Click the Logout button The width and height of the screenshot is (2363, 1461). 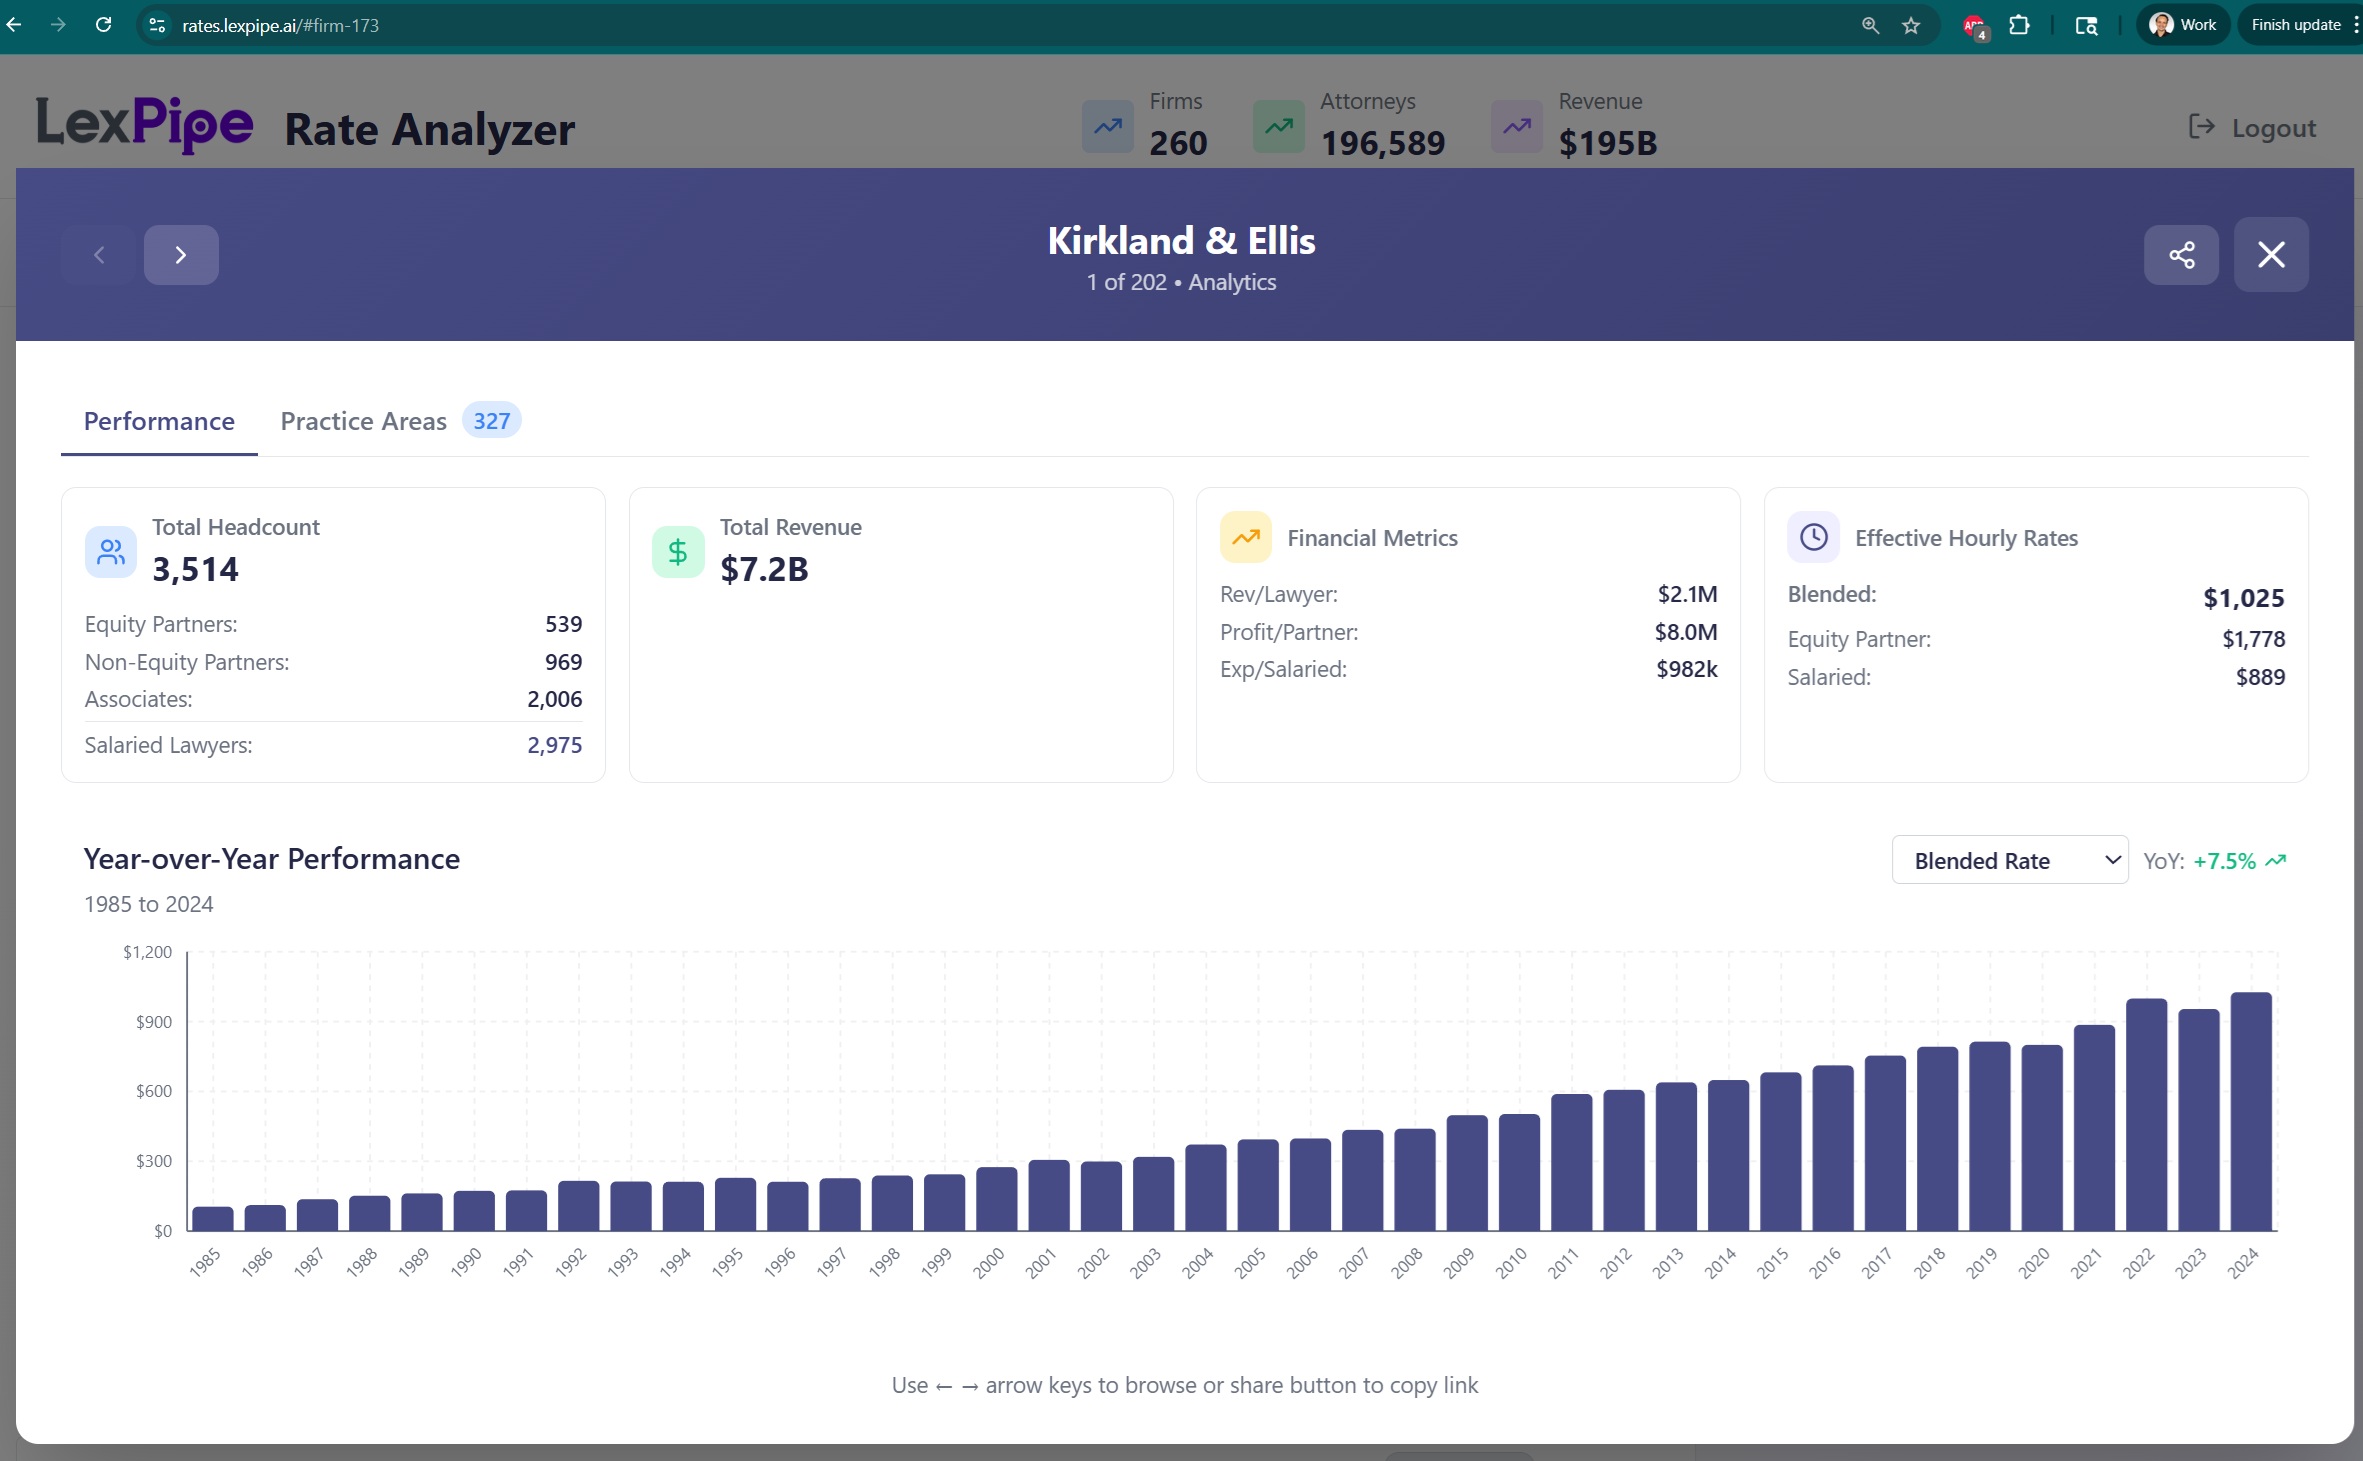[x=2252, y=128]
